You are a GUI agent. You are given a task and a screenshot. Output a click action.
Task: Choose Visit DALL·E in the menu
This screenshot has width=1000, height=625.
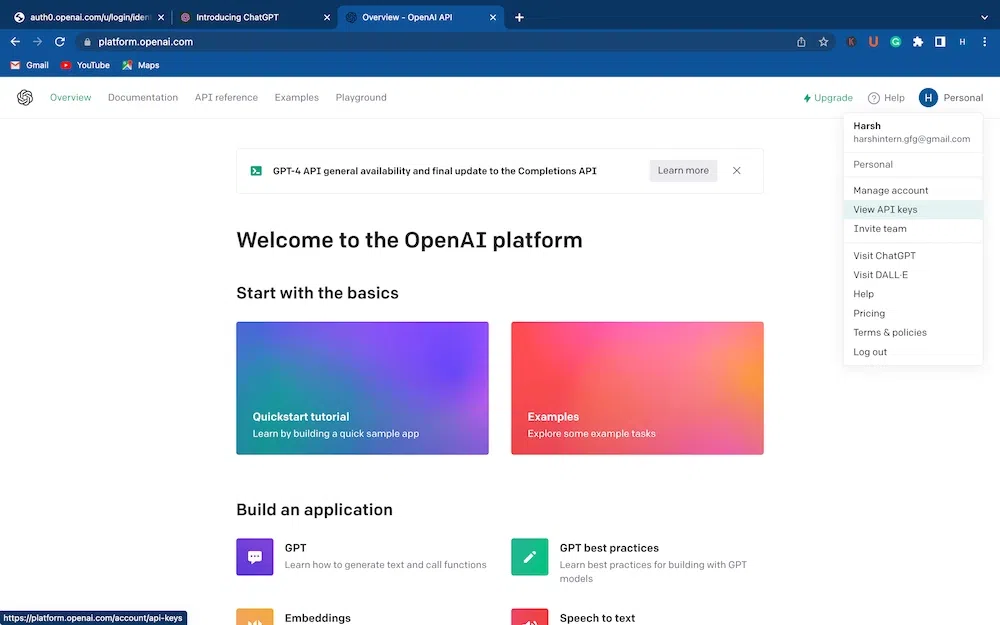click(x=913, y=274)
